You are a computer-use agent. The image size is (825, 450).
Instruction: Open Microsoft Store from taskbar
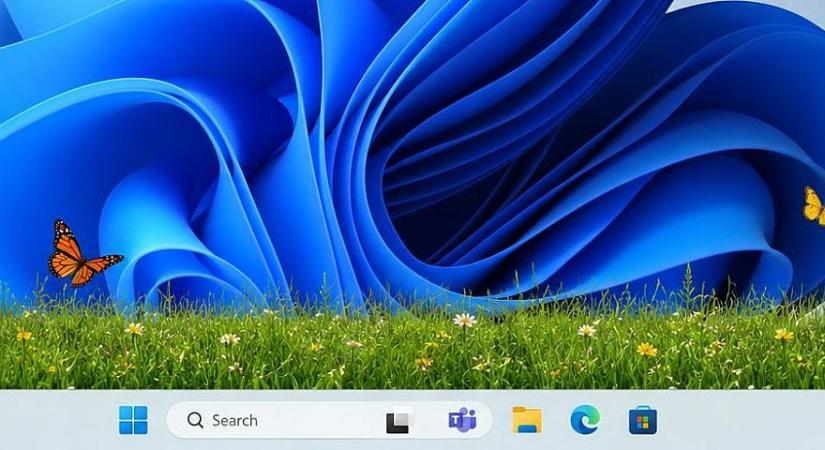click(642, 421)
